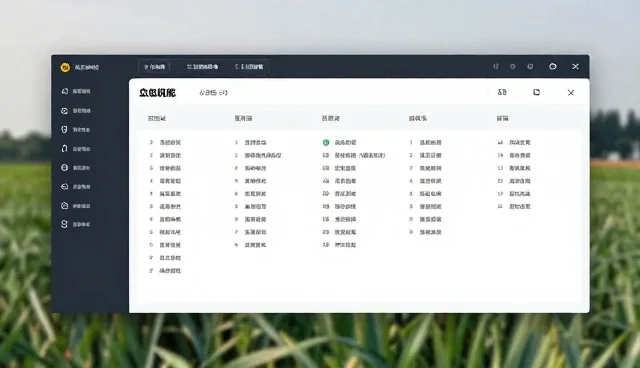Close the dark app window with the title-bar X
The width and height of the screenshot is (640, 368).
[575, 67]
